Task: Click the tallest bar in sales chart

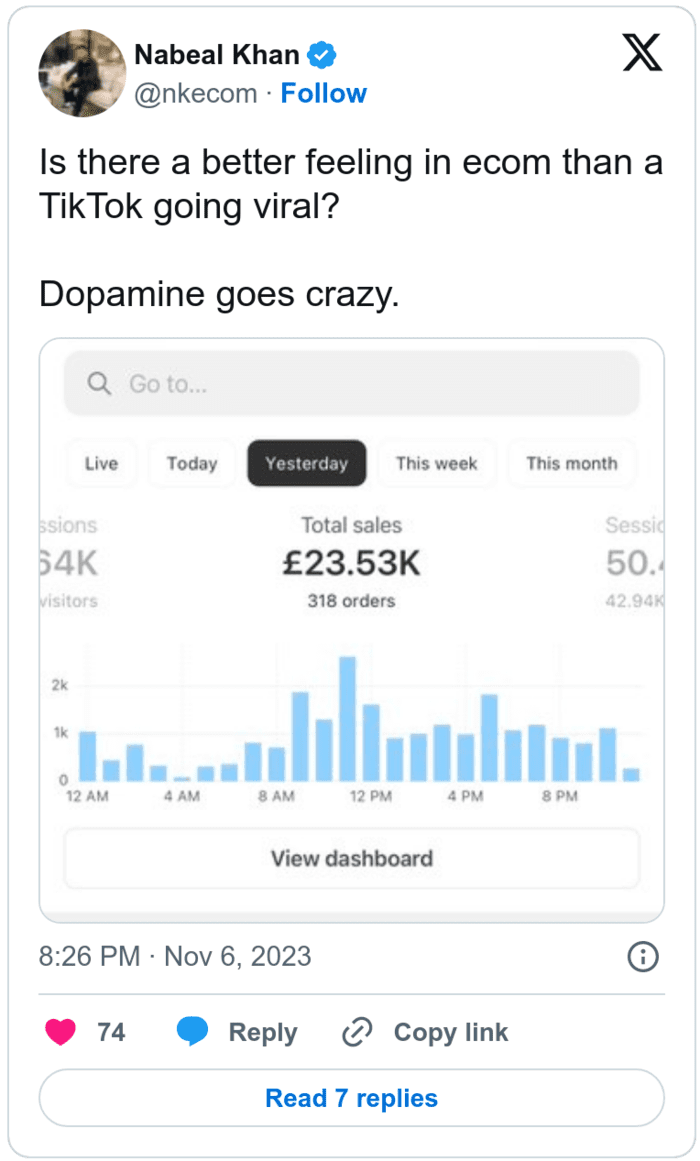Action: (347, 718)
